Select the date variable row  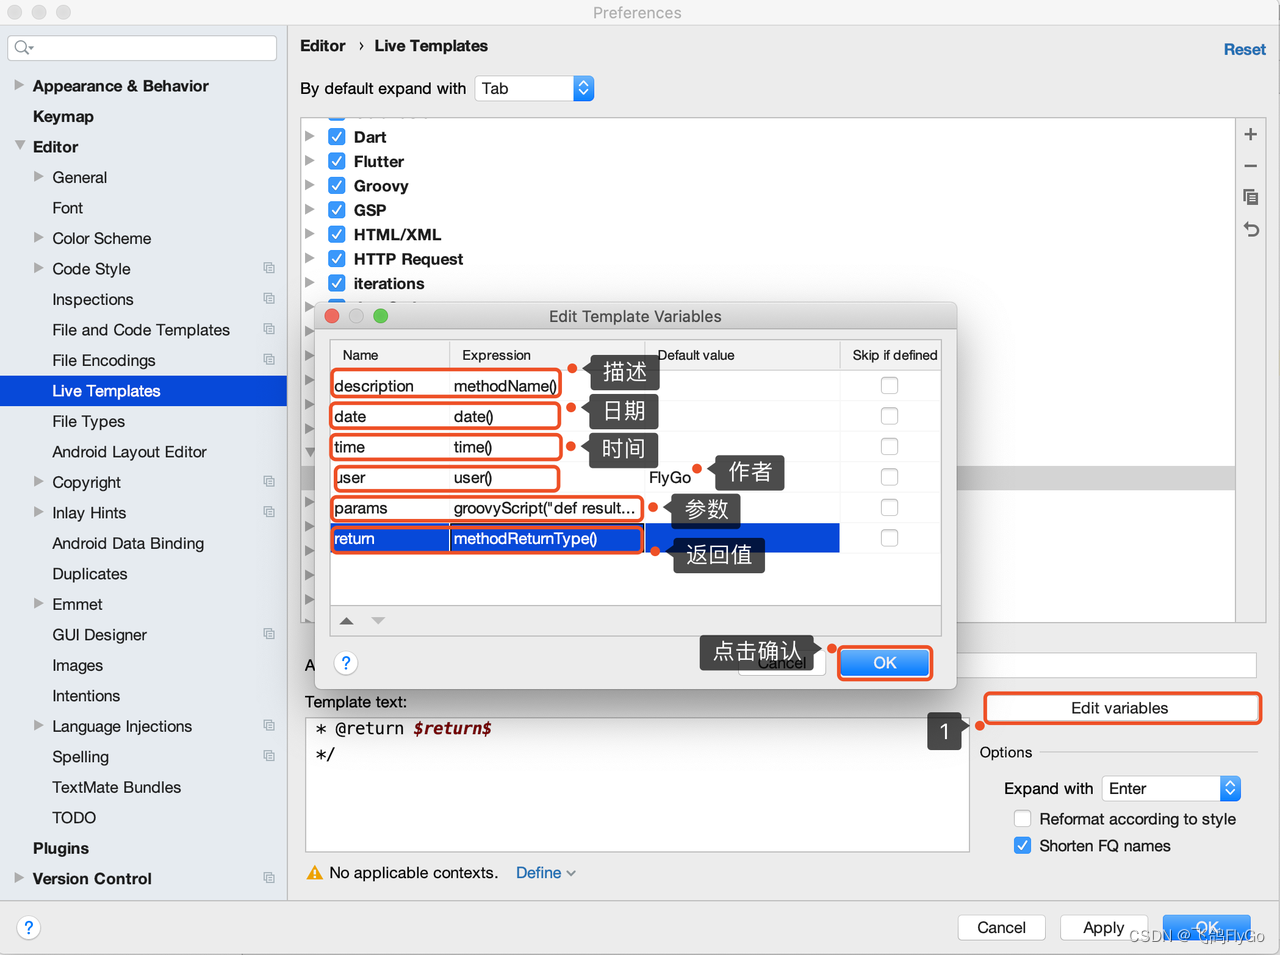click(x=635, y=416)
